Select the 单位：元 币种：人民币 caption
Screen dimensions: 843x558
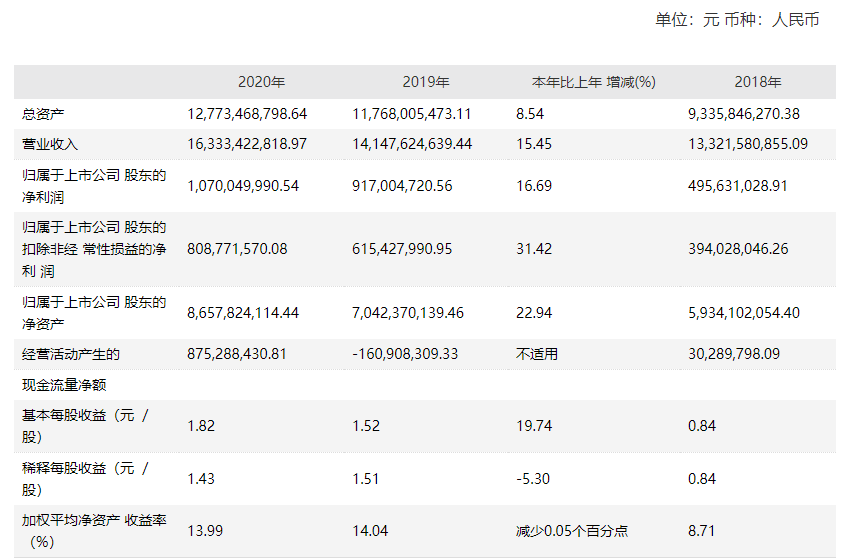point(737,20)
